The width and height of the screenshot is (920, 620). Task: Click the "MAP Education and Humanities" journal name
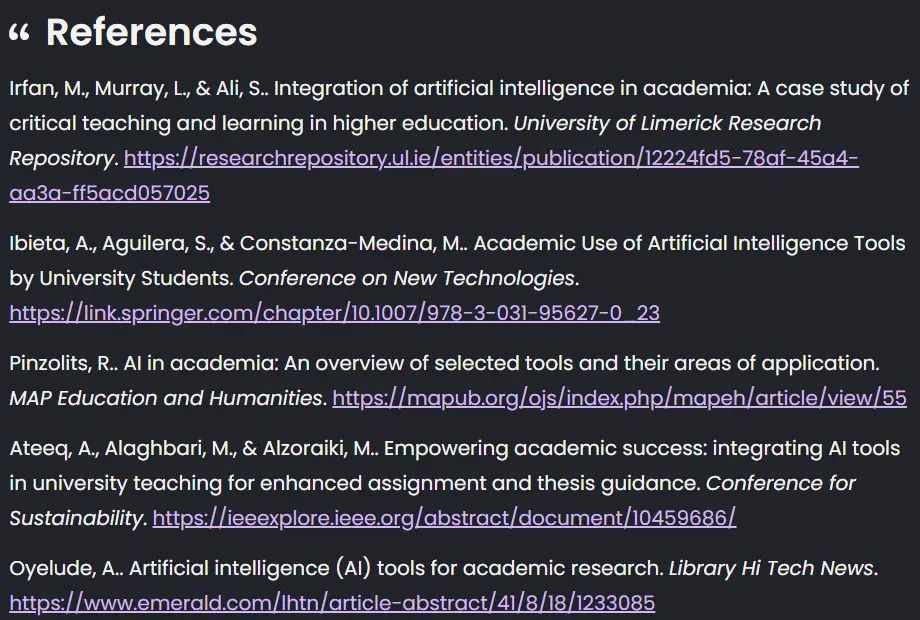click(165, 398)
